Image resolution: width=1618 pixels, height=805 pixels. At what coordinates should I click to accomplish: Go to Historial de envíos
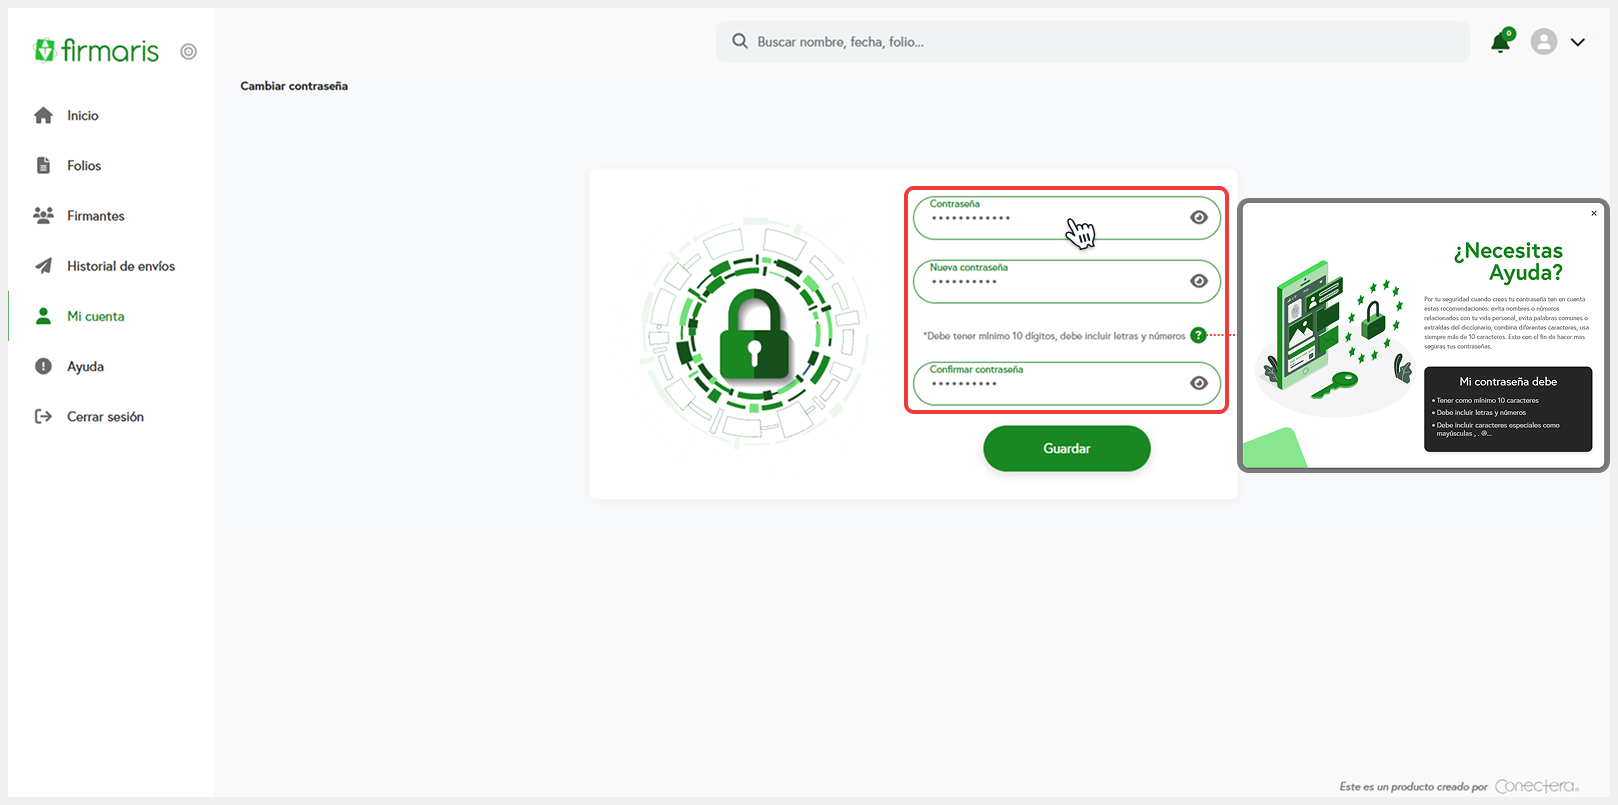[120, 266]
